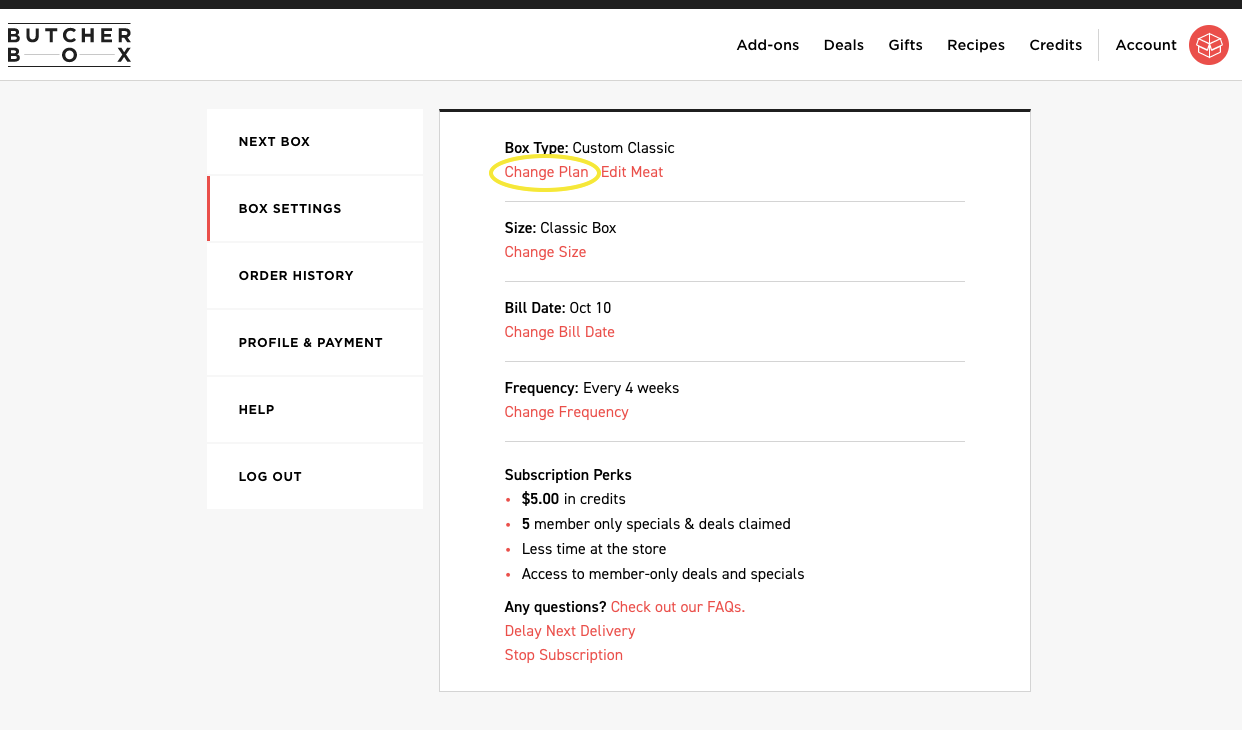Click the ButcherBox logo
Viewport: 1242px width, 730px height.
tap(69, 45)
